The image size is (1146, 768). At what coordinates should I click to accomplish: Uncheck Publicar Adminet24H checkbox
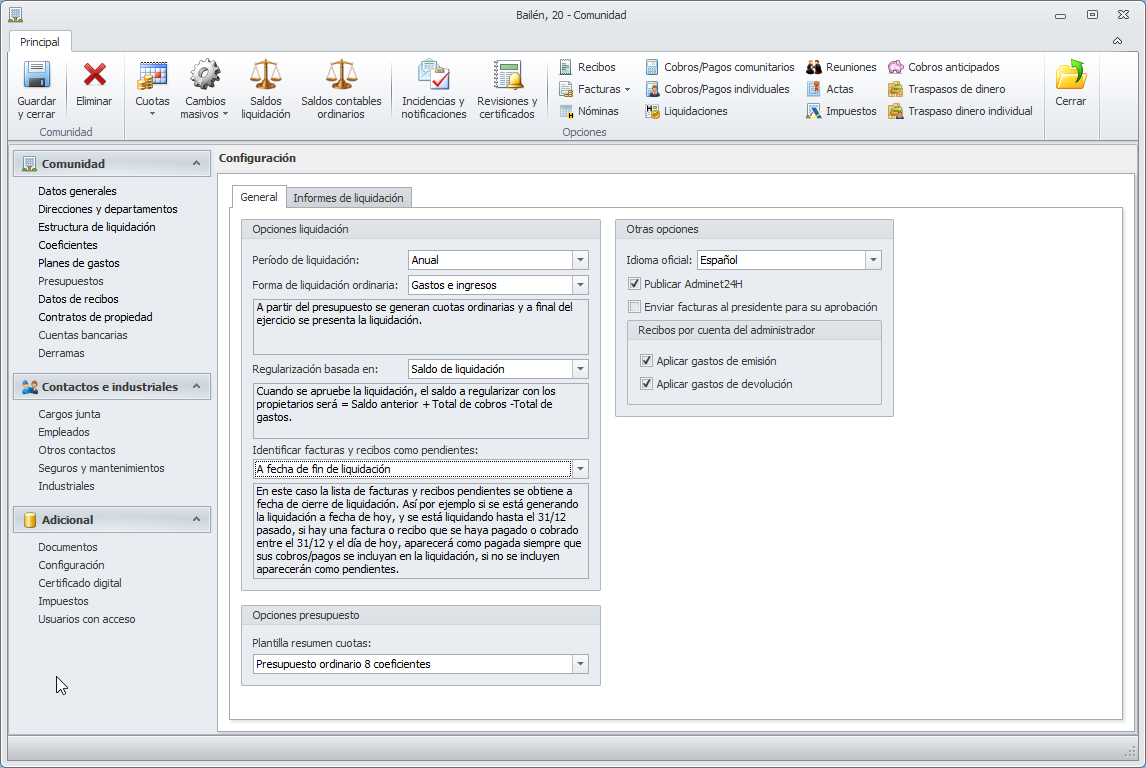[x=634, y=284]
